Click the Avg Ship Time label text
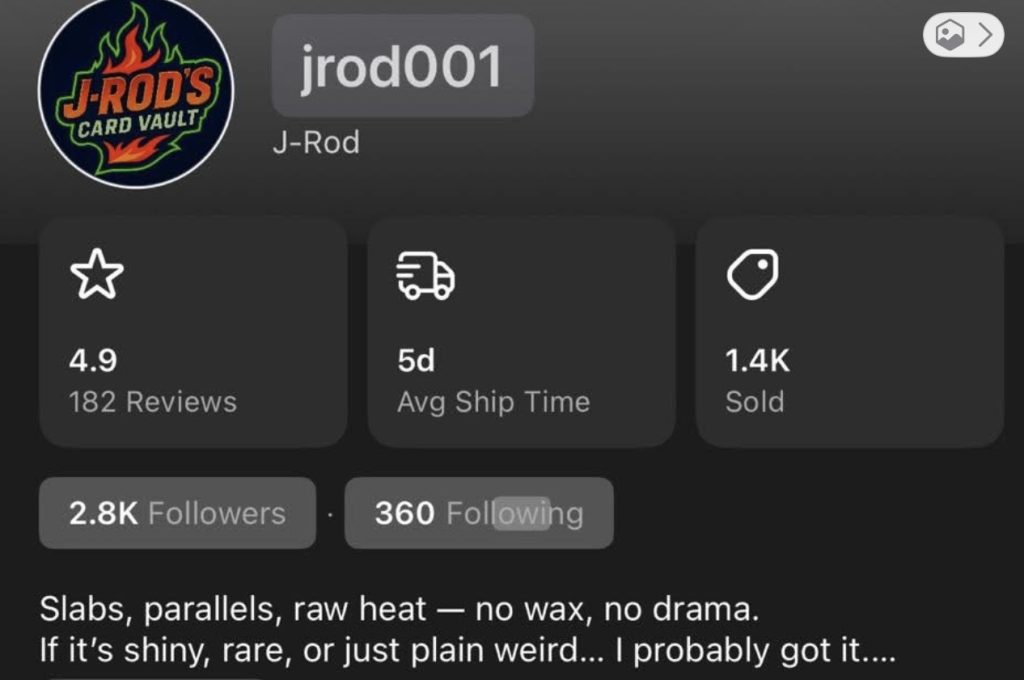This screenshot has width=1024, height=680. click(494, 402)
